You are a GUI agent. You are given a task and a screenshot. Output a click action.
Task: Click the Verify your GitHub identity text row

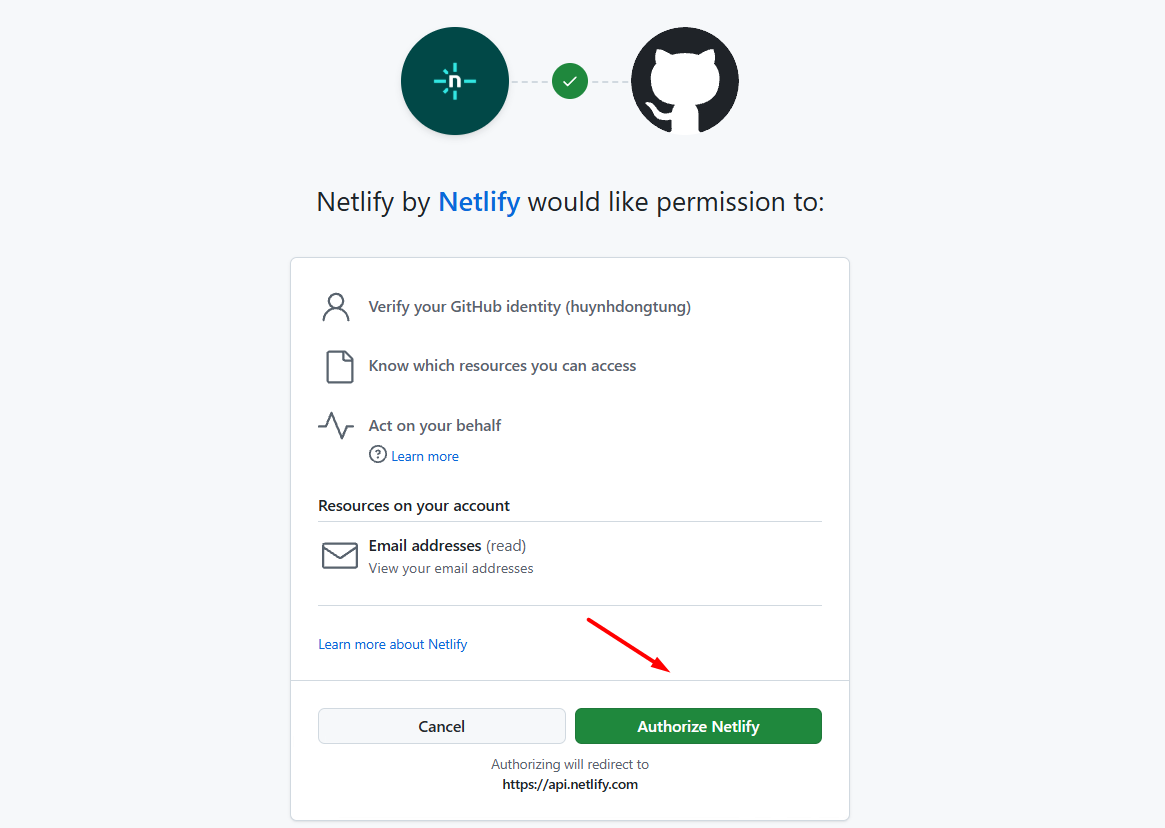point(530,306)
